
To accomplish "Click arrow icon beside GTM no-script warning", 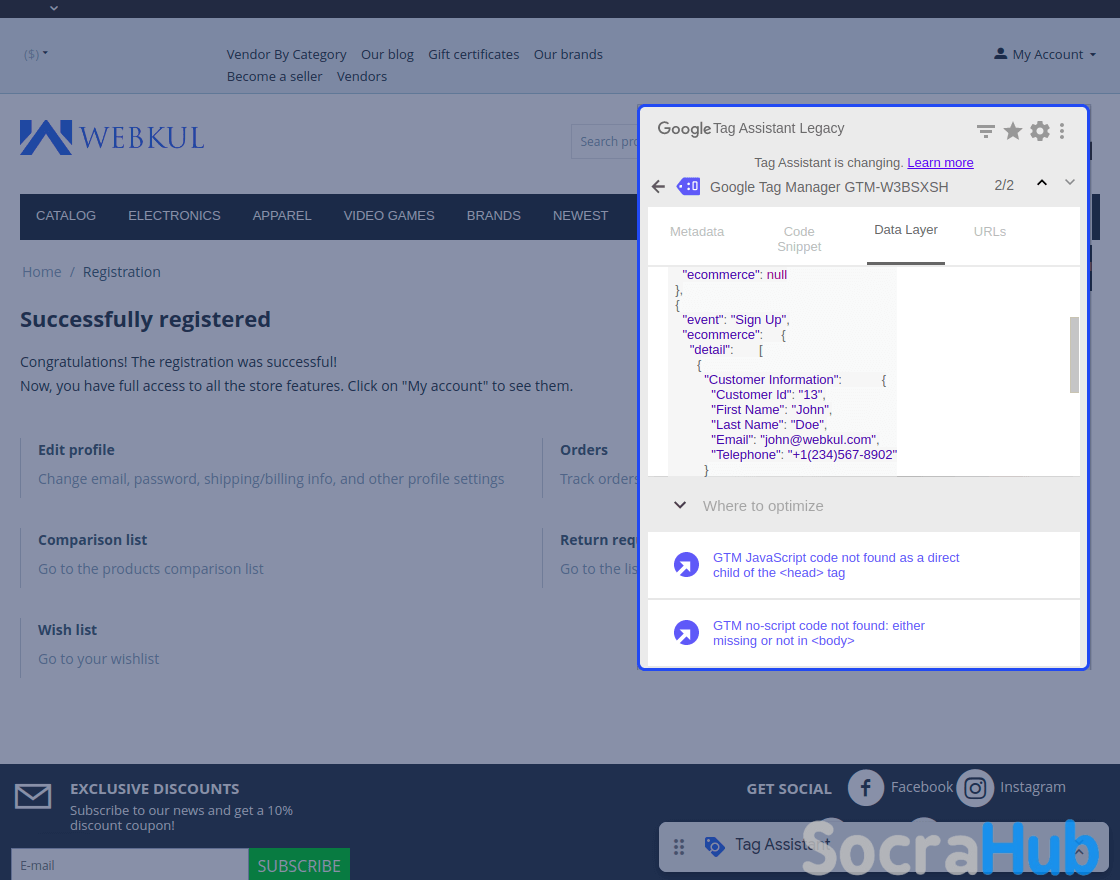I will (x=686, y=633).
